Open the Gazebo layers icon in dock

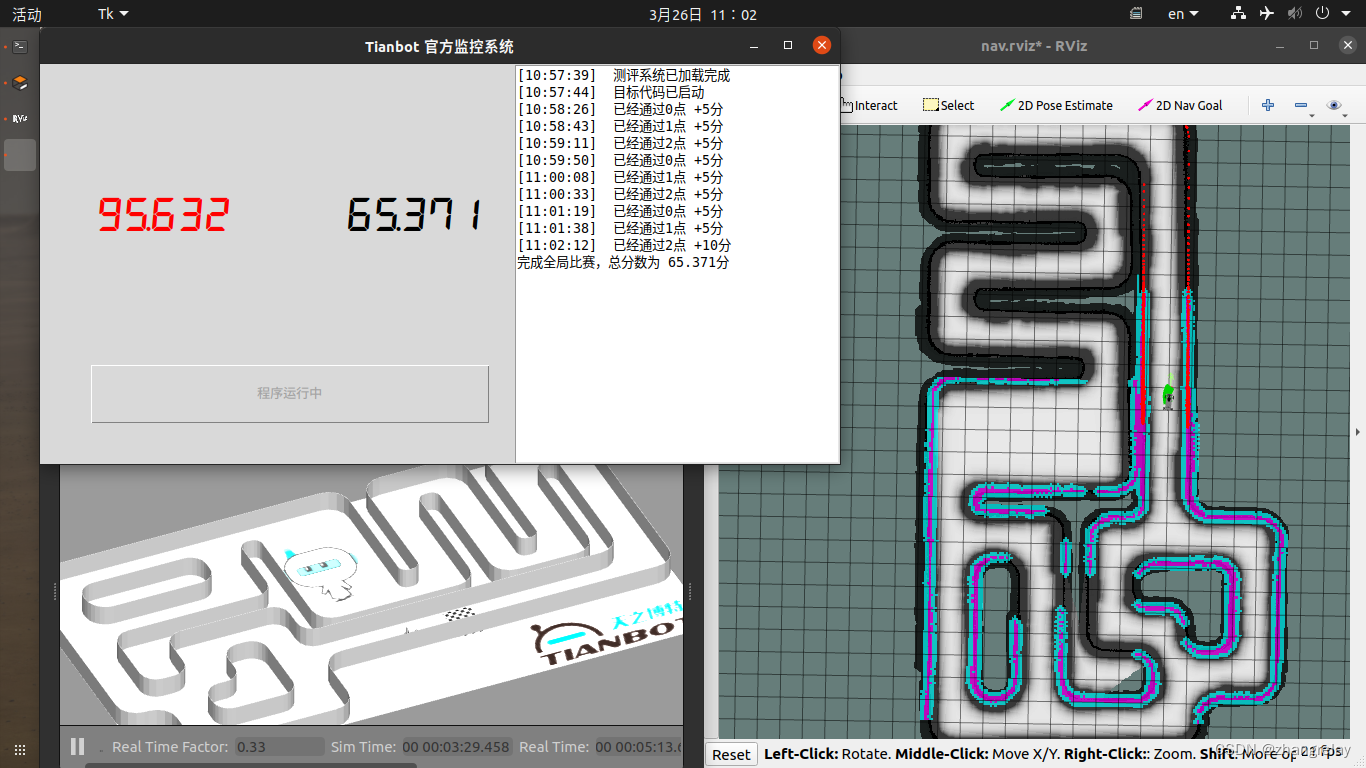pyautogui.click(x=20, y=83)
